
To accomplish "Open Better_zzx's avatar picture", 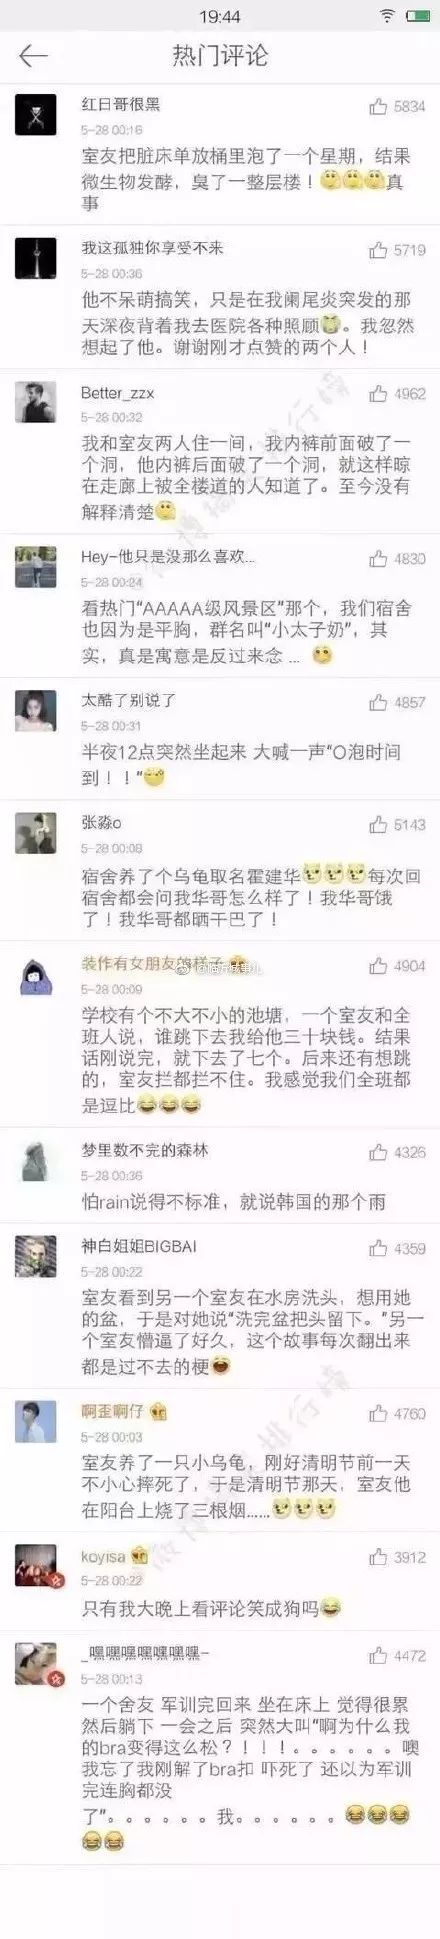I will (36, 402).
